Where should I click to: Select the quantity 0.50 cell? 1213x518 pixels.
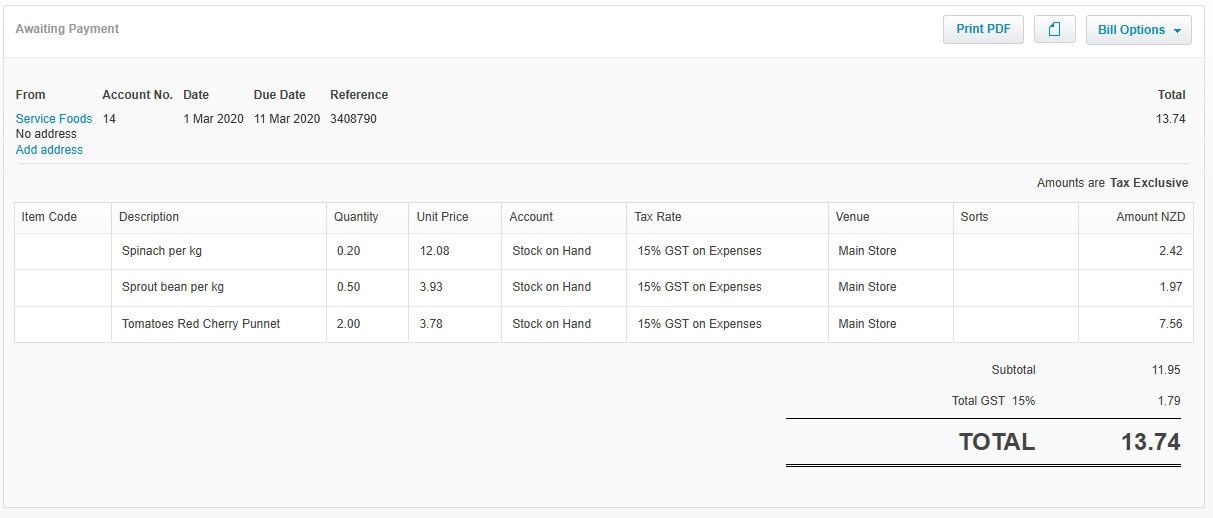[367, 287]
